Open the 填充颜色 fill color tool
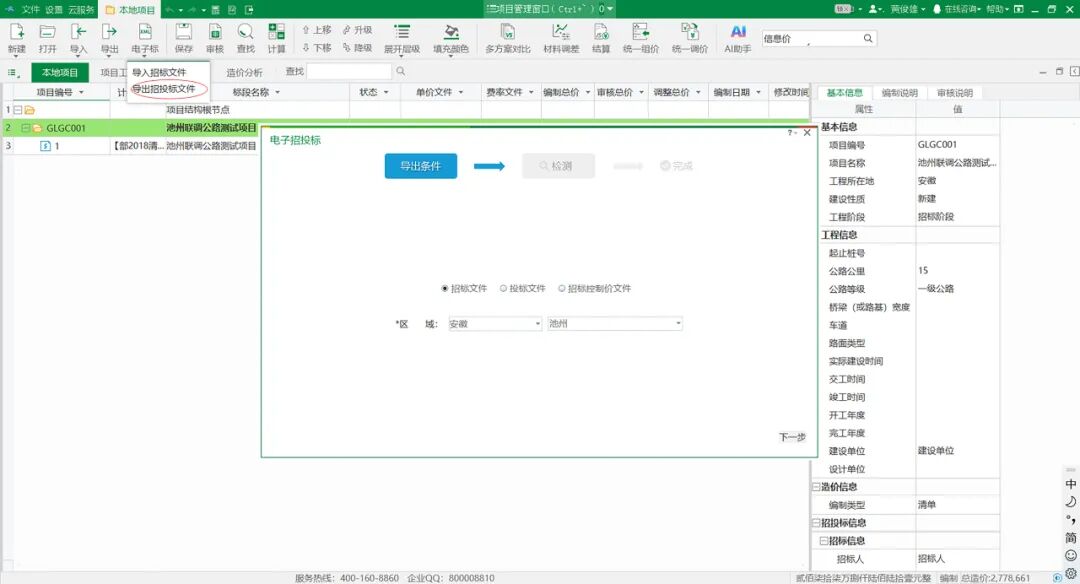 [x=451, y=38]
